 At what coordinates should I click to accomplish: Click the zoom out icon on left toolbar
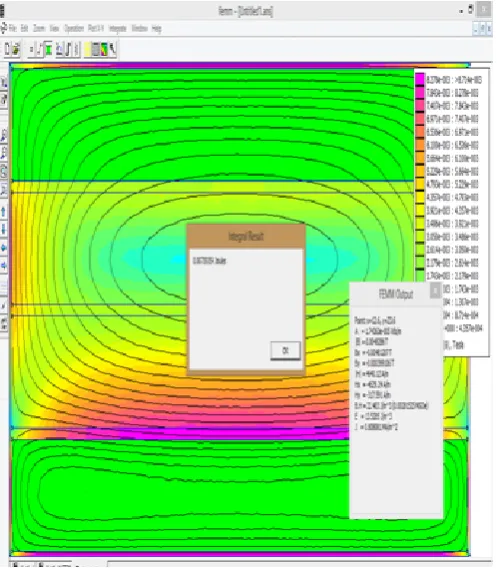[x=4, y=152]
